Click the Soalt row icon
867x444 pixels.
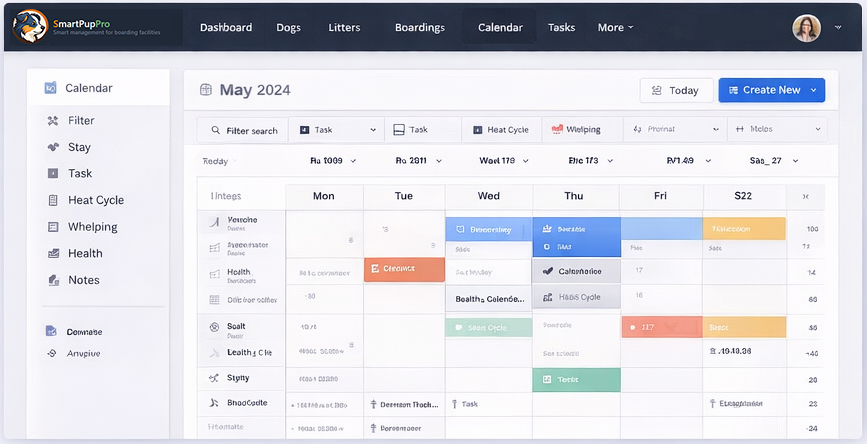(214, 327)
